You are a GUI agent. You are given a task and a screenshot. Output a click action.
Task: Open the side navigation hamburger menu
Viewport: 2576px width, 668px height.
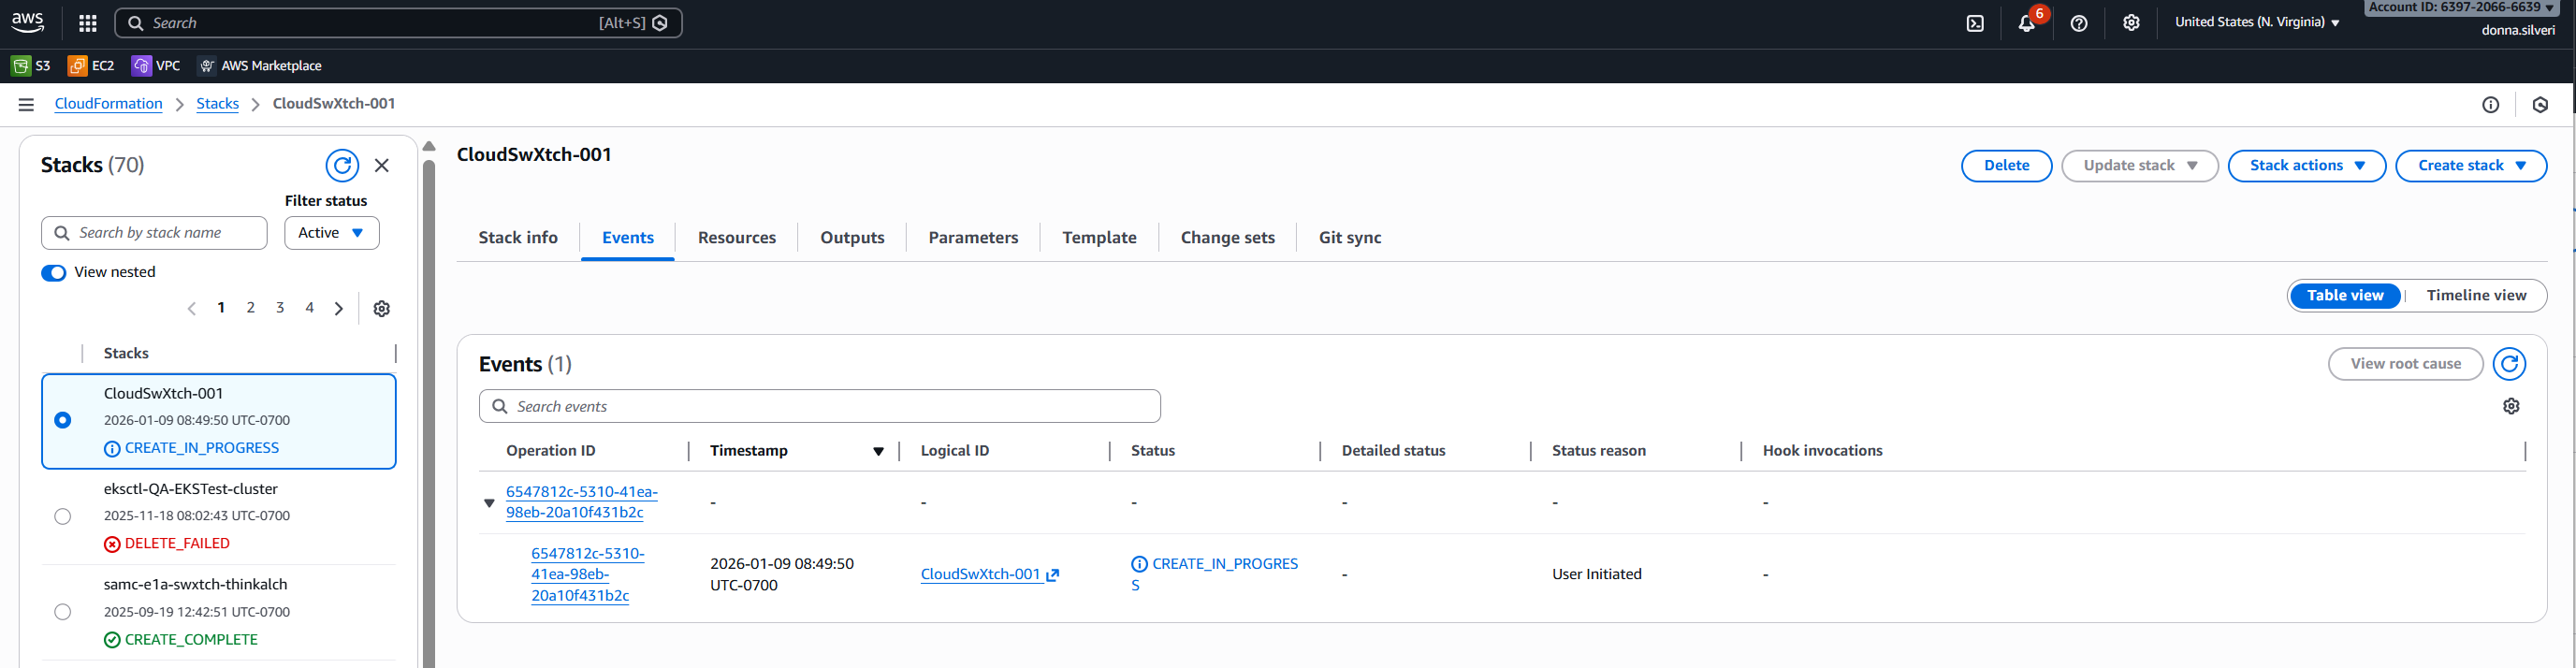pyautogui.click(x=26, y=104)
